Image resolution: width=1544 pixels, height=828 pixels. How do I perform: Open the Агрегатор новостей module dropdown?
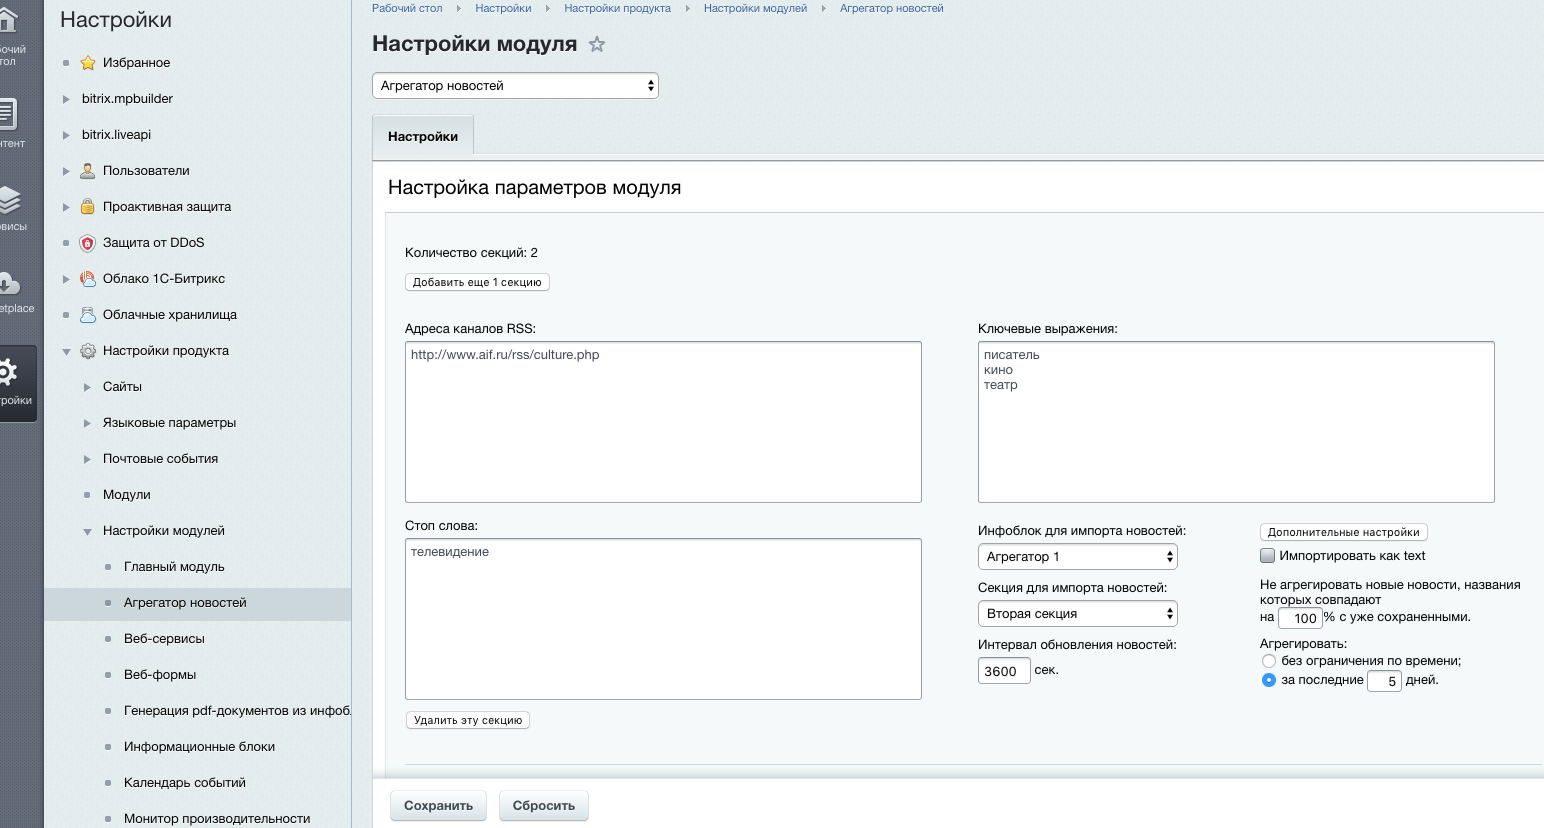[515, 86]
